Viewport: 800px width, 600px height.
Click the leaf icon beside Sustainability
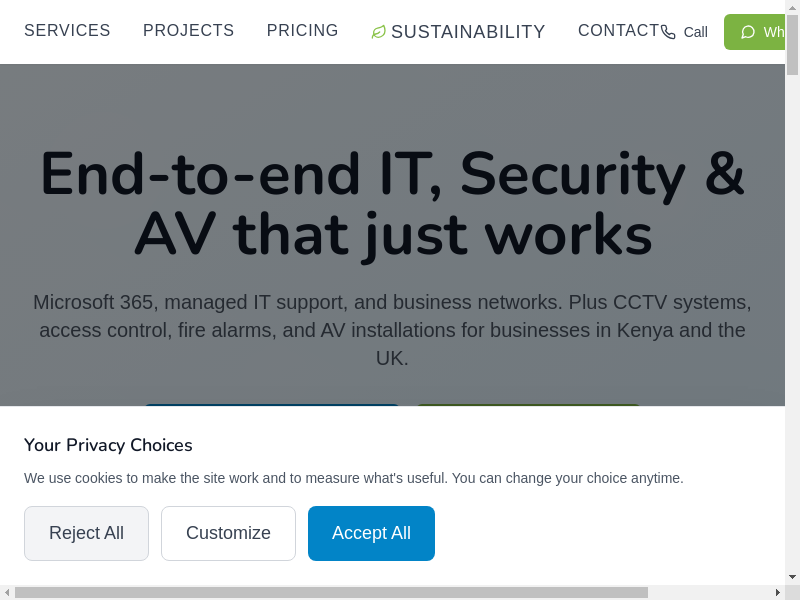click(x=378, y=32)
